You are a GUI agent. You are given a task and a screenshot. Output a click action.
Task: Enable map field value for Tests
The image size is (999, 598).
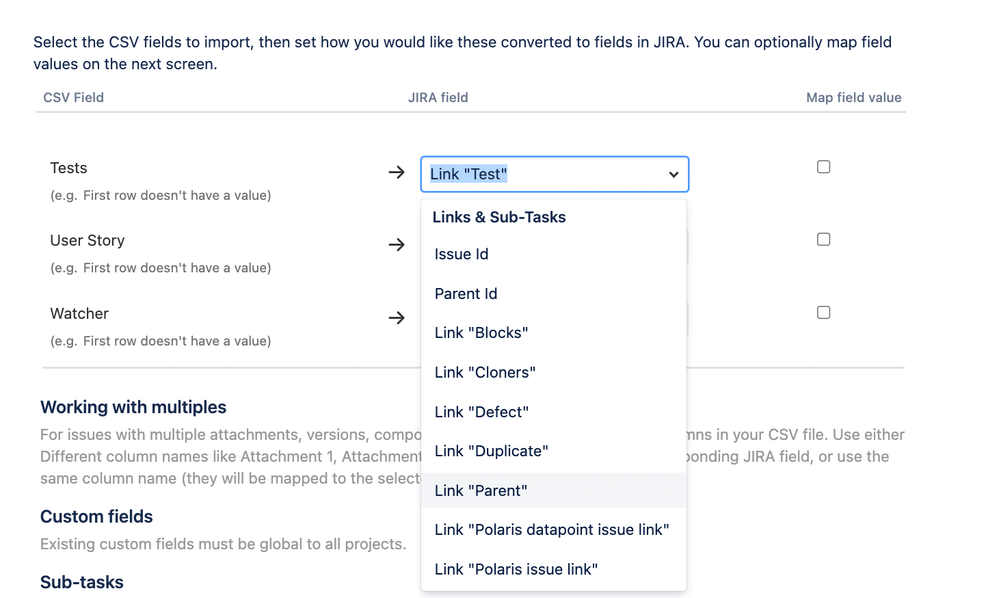coord(823,167)
